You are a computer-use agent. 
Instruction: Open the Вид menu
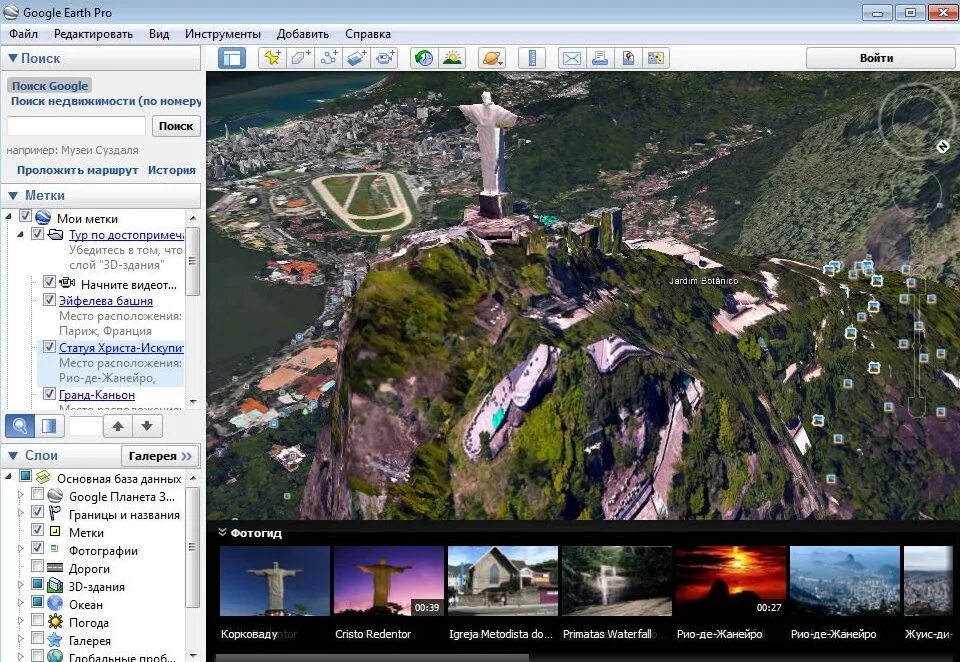pos(159,34)
